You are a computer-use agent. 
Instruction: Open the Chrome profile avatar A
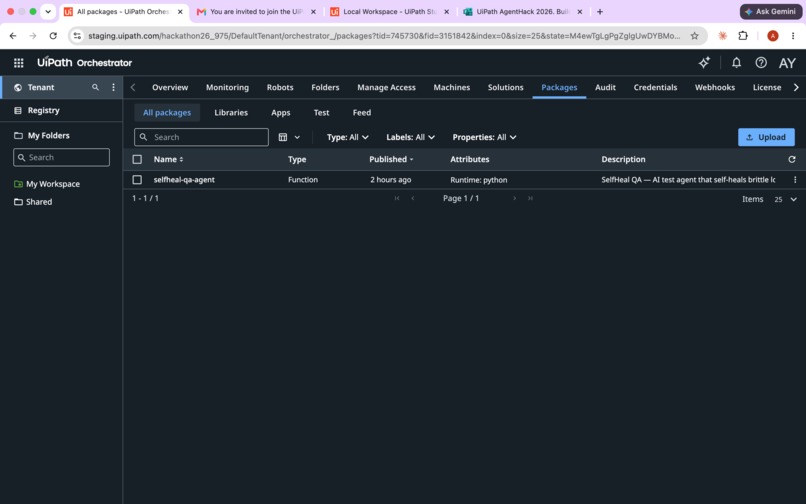(772, 35)
